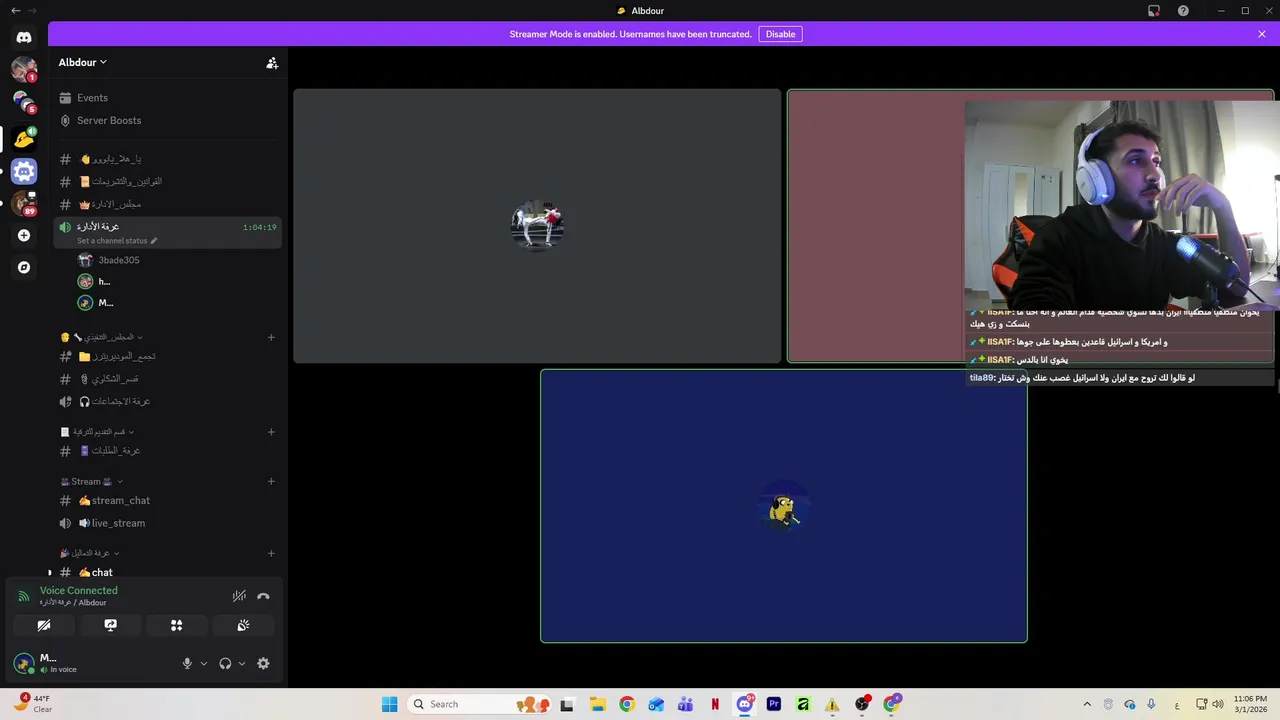
Task: Open File Explorer from taskbar
Action: (x=597, y=704)
